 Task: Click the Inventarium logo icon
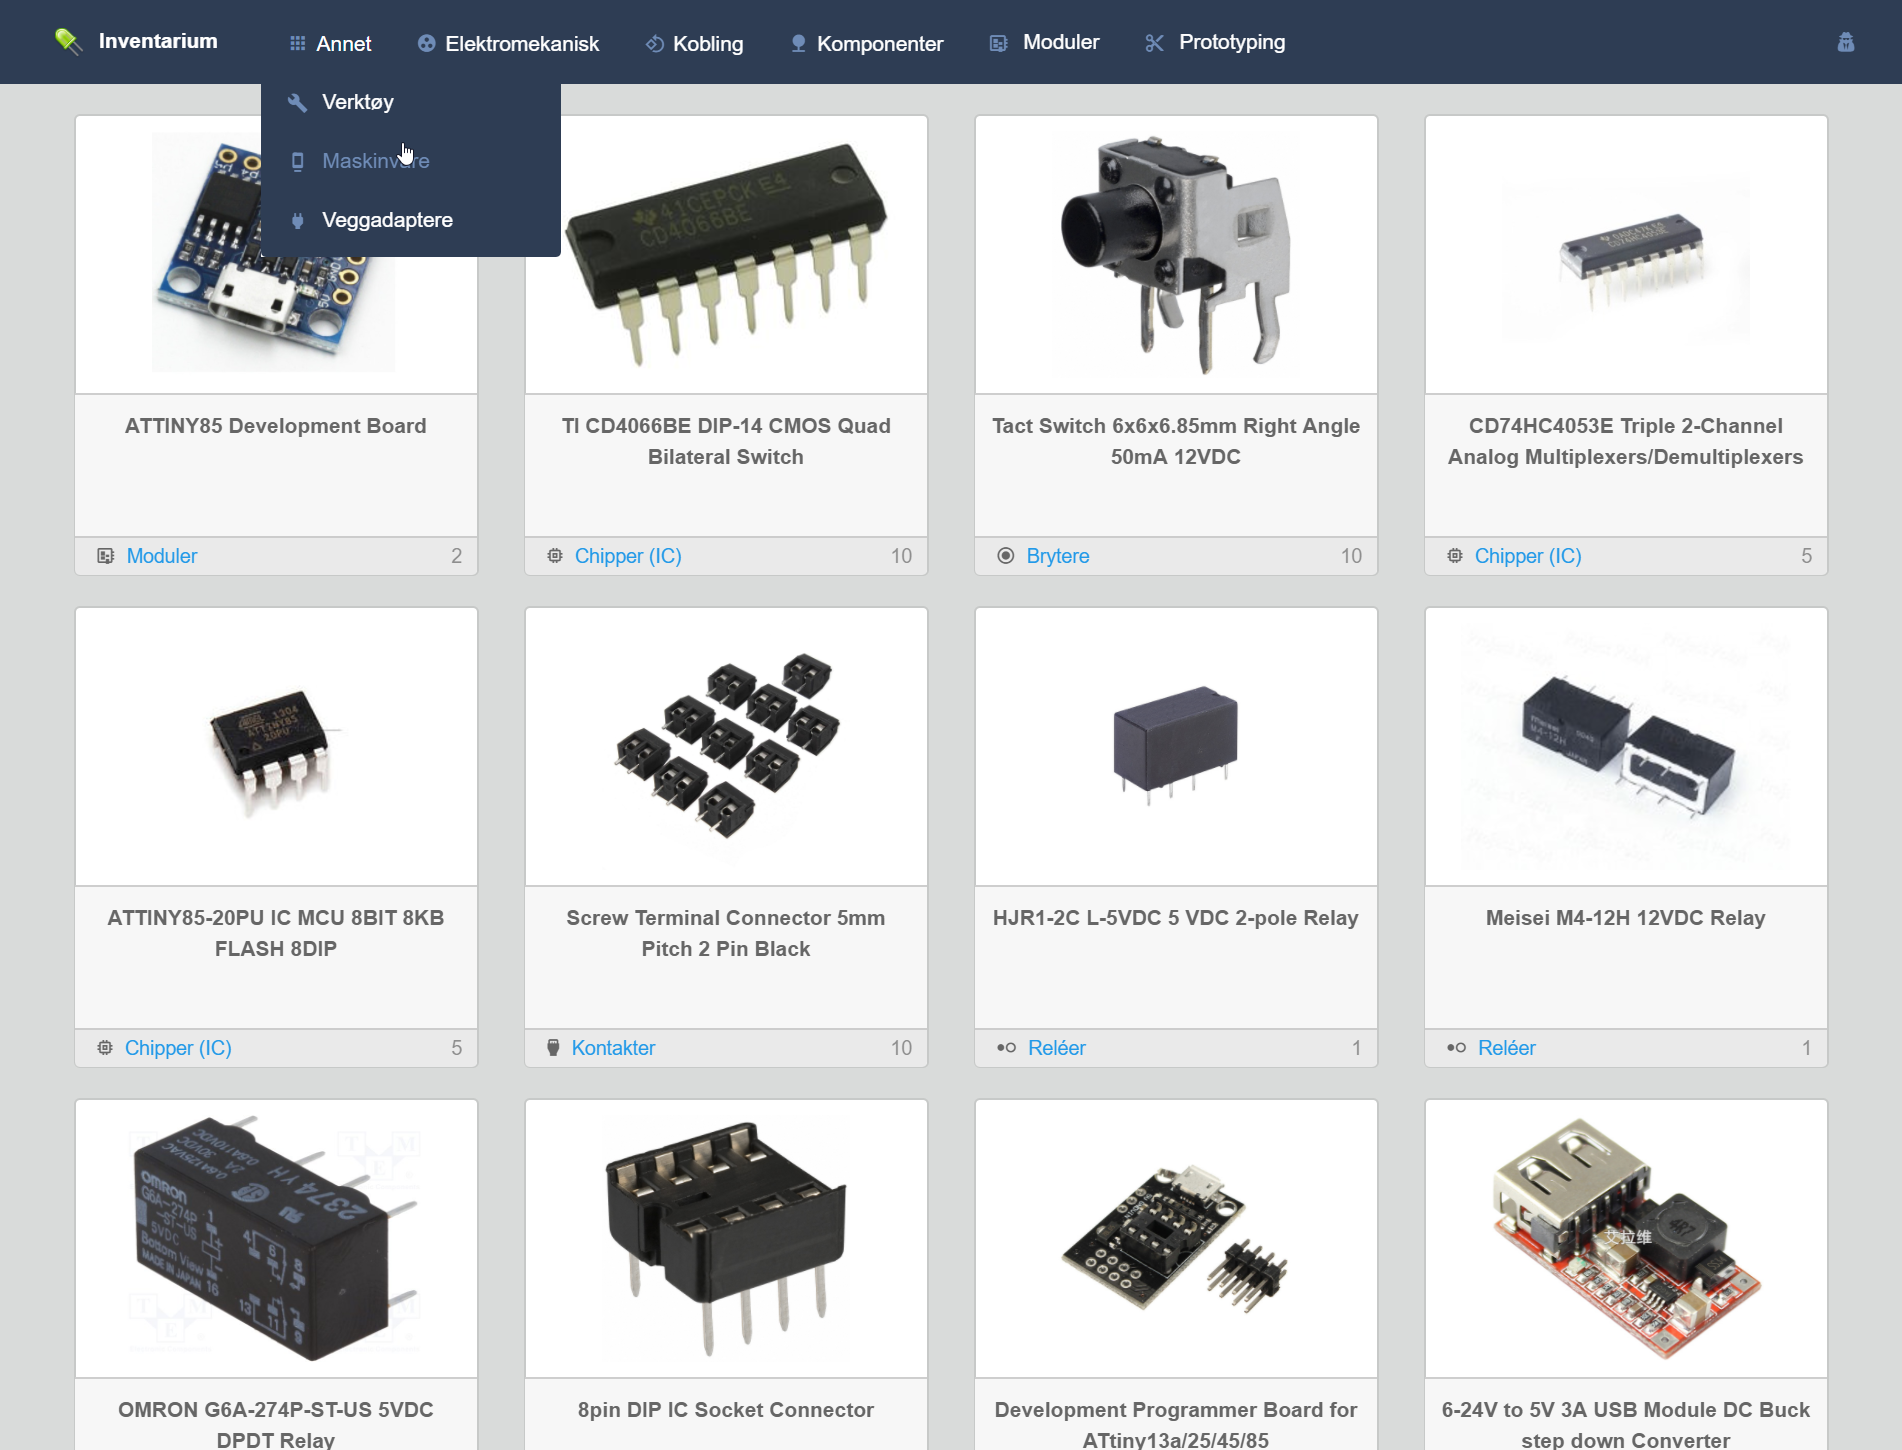click(x=68, y=41)
